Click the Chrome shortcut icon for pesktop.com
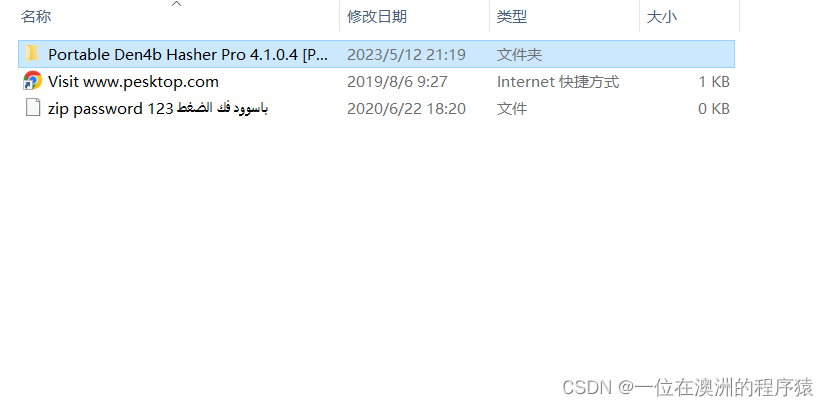The width and height of the screenshot is (829, 406). point(32,81)
